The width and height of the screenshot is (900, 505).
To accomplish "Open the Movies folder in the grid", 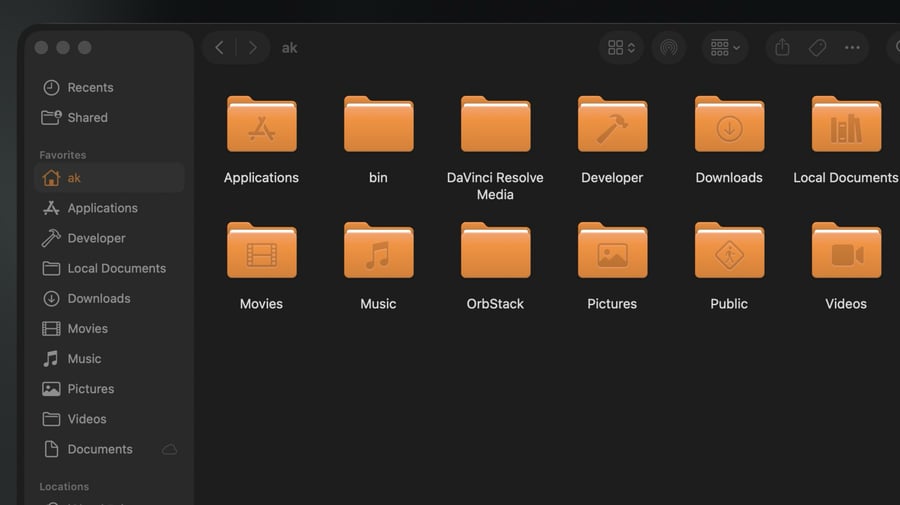I will pos(262,250).
